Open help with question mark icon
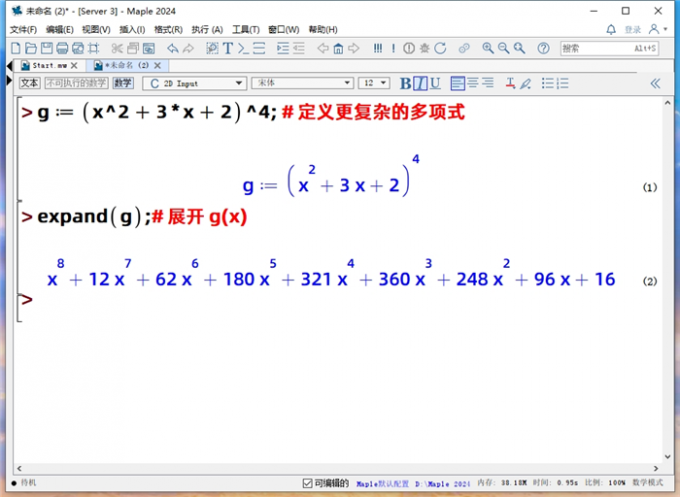 (x=543, y=48)
